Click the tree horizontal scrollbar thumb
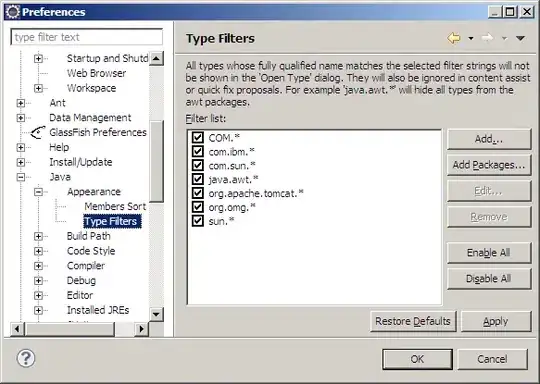The image size is (540, 384). coord(70,329)
